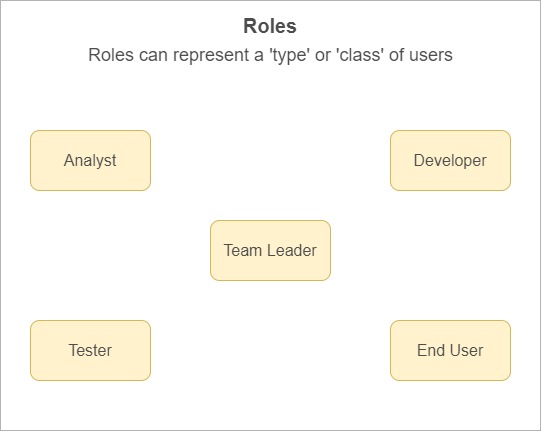The height and width of the screenshot is (431, 541).
Task: Select the Team Leader role box
Action: [270, 251]
